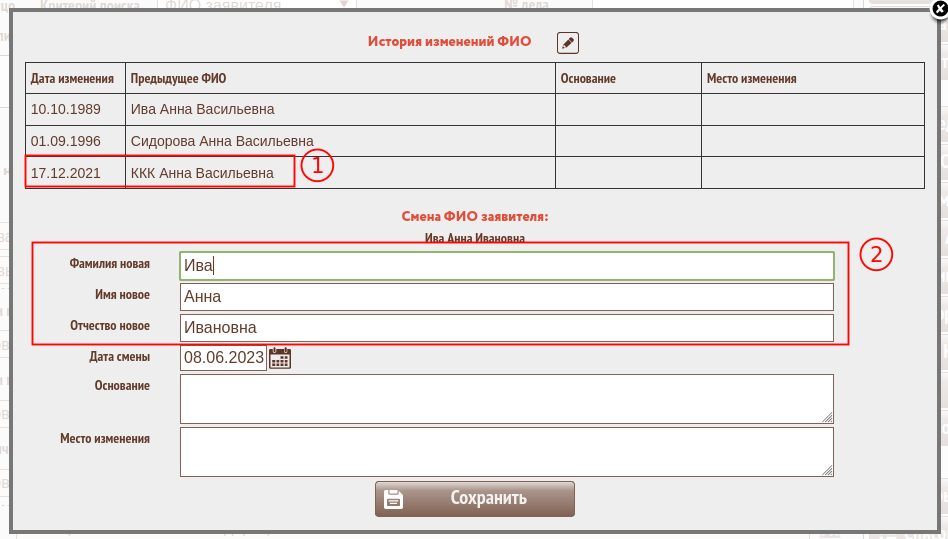Click into the Имя новое field

pos(506,297)
